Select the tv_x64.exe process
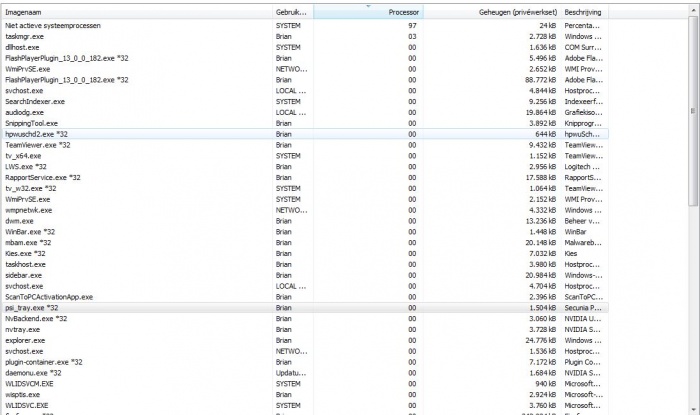This screenshot has width=700, height=415. [x=305, y=156]
